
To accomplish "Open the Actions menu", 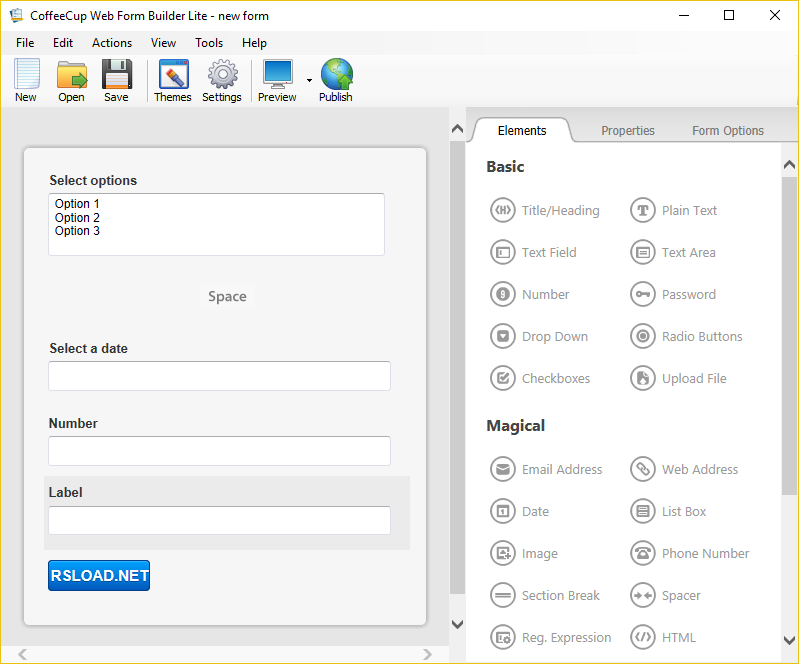I will [x=112, y=43].
